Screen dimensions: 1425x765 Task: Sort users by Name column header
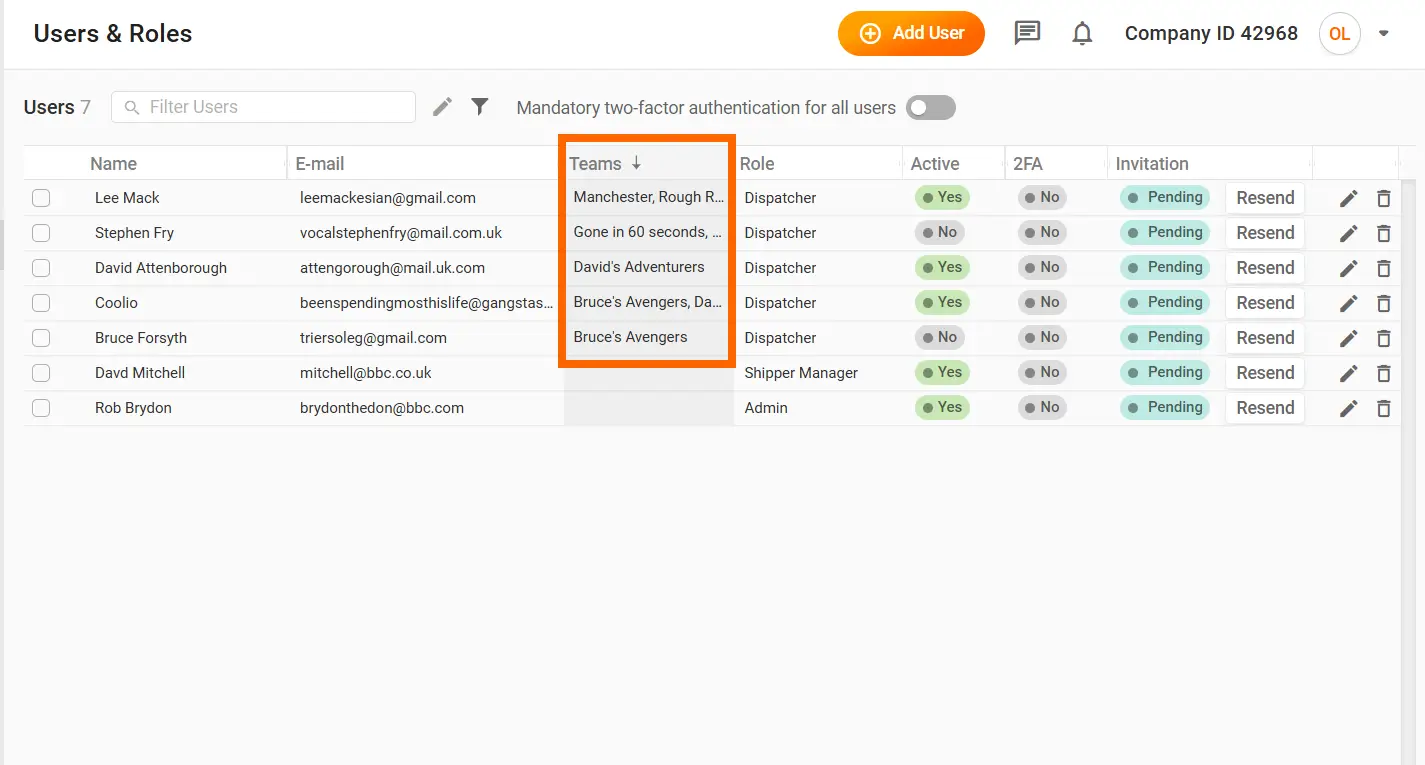(114, 164)
